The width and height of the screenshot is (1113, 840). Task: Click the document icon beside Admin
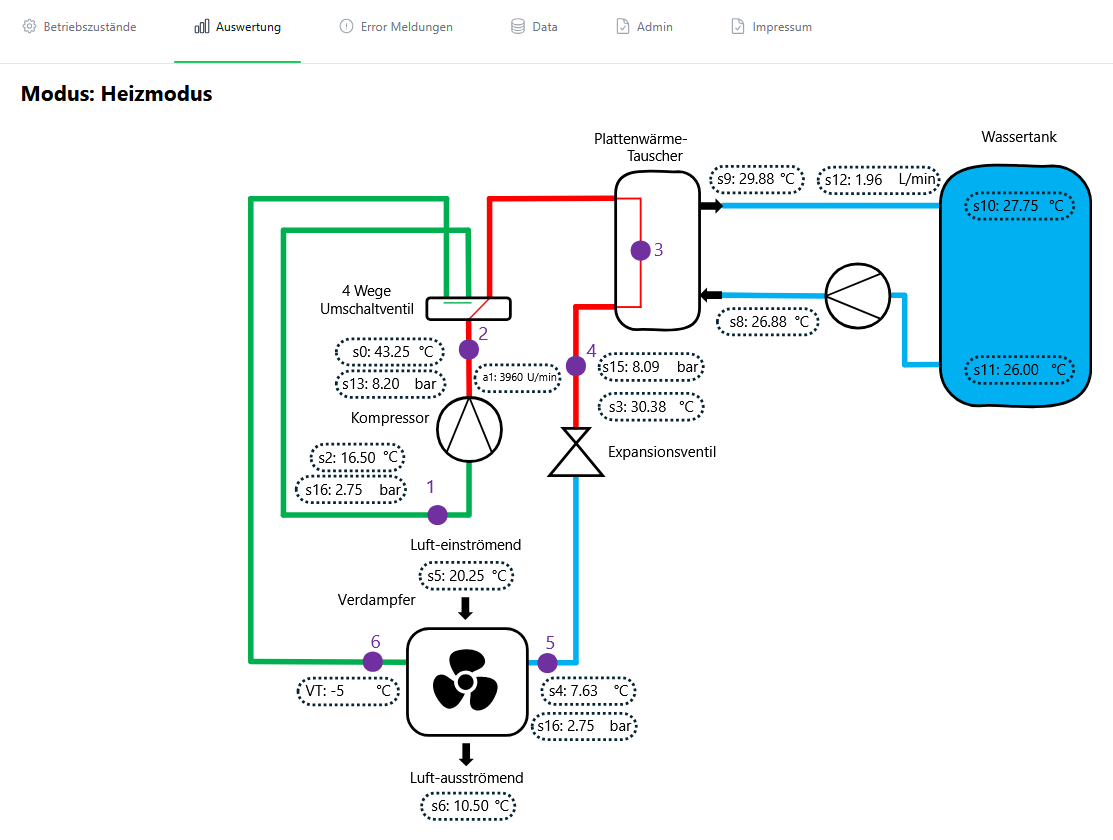point(623,26)
